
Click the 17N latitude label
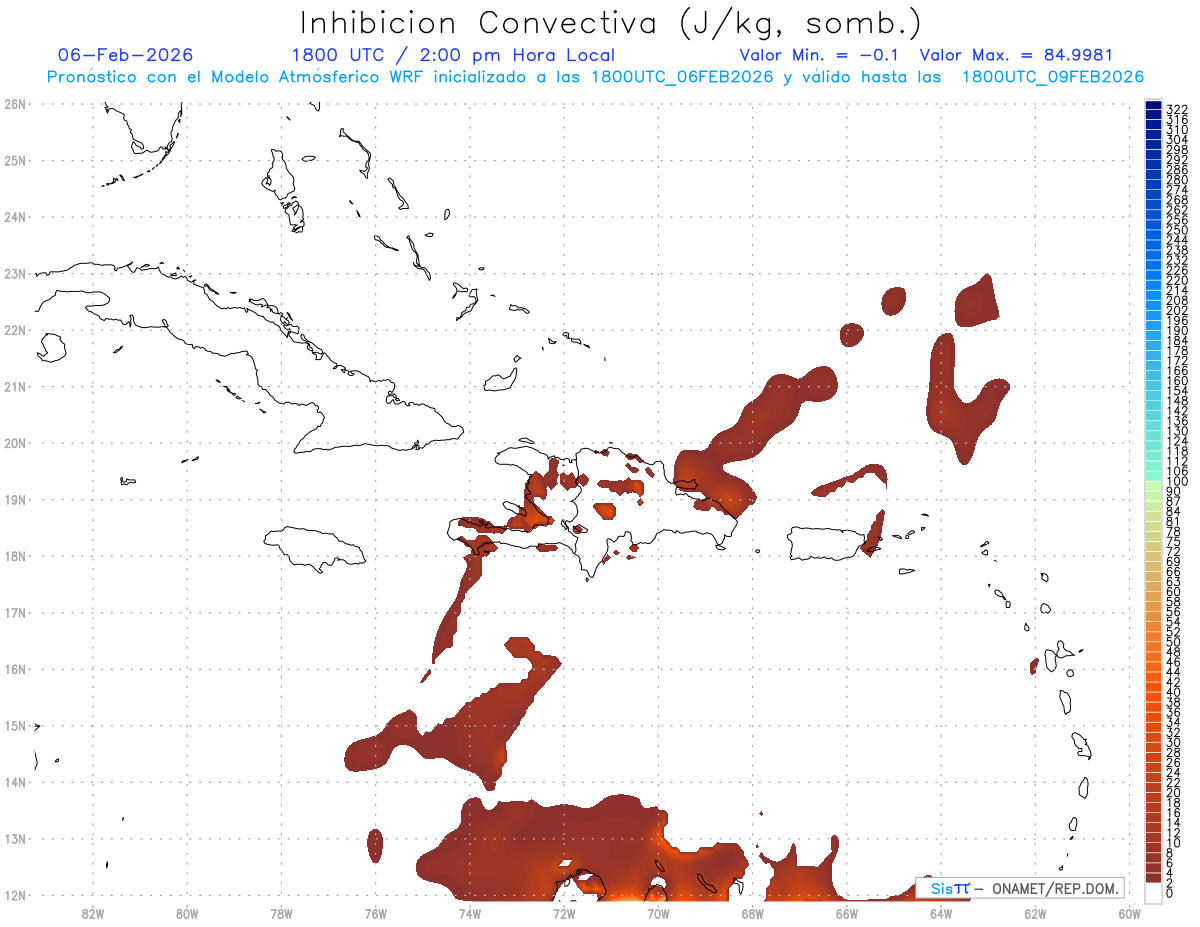[14, 612]
